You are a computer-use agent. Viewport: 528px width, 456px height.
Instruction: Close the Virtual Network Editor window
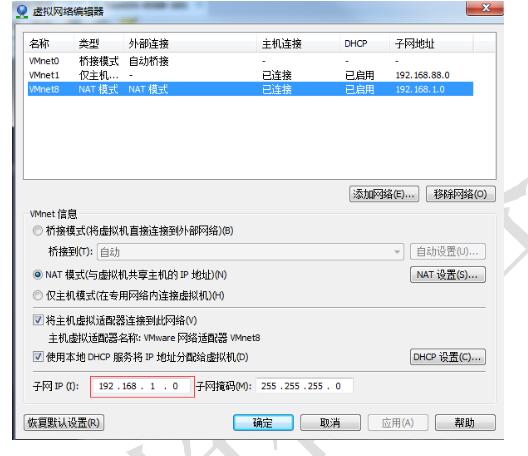coord(485,8)
